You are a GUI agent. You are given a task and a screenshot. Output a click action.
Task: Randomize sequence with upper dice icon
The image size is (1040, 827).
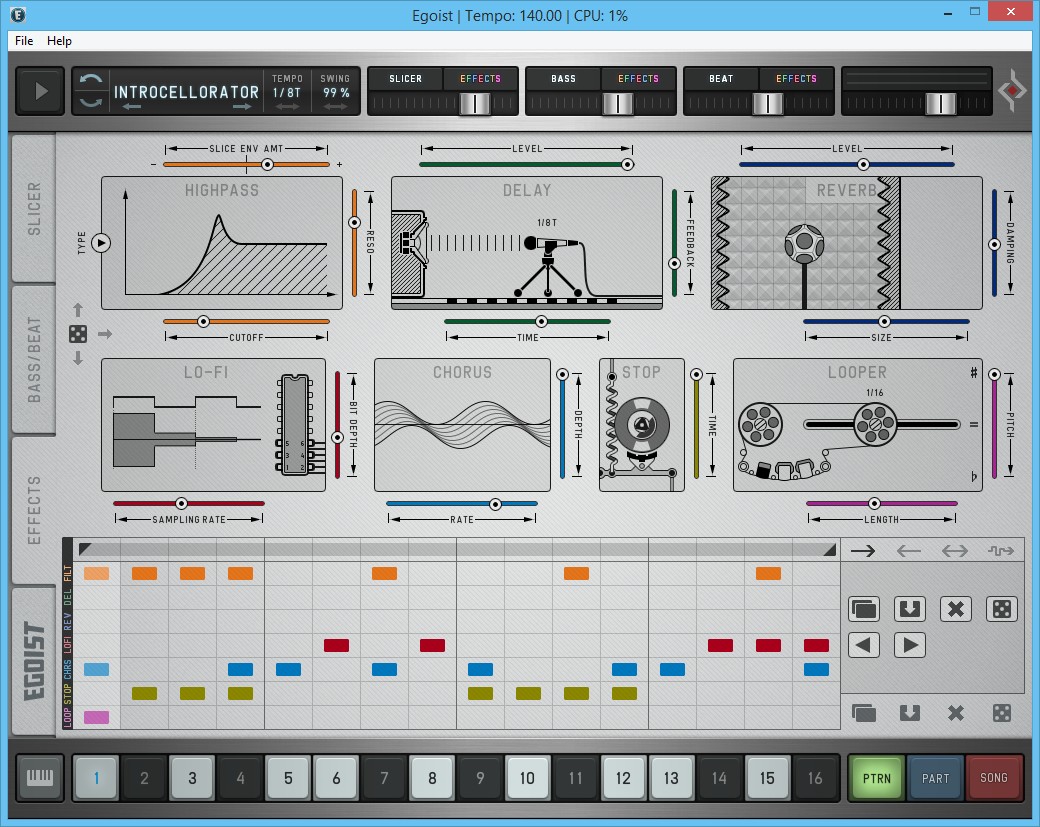point(1002,609)
